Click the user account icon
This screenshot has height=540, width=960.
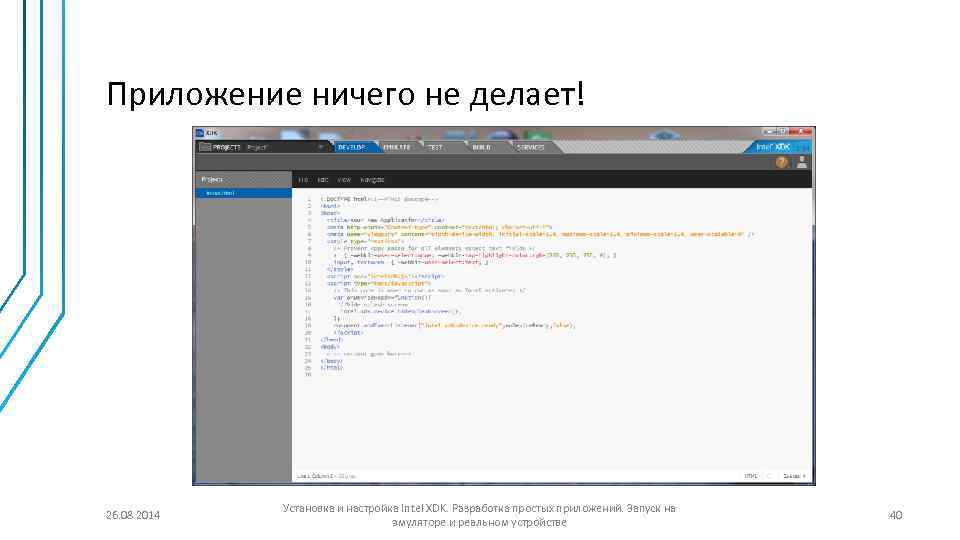[801, 162]
